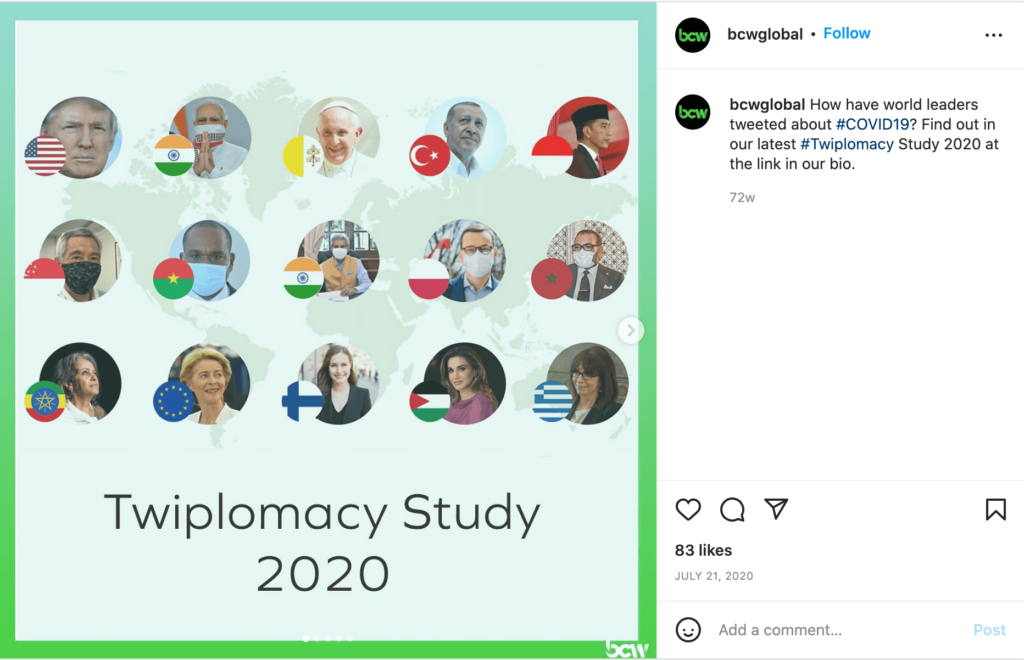Click bcw avatar beside the caption
This screenshot has height=660, width=1024.
pyautogui.click(x=692, y=112)
